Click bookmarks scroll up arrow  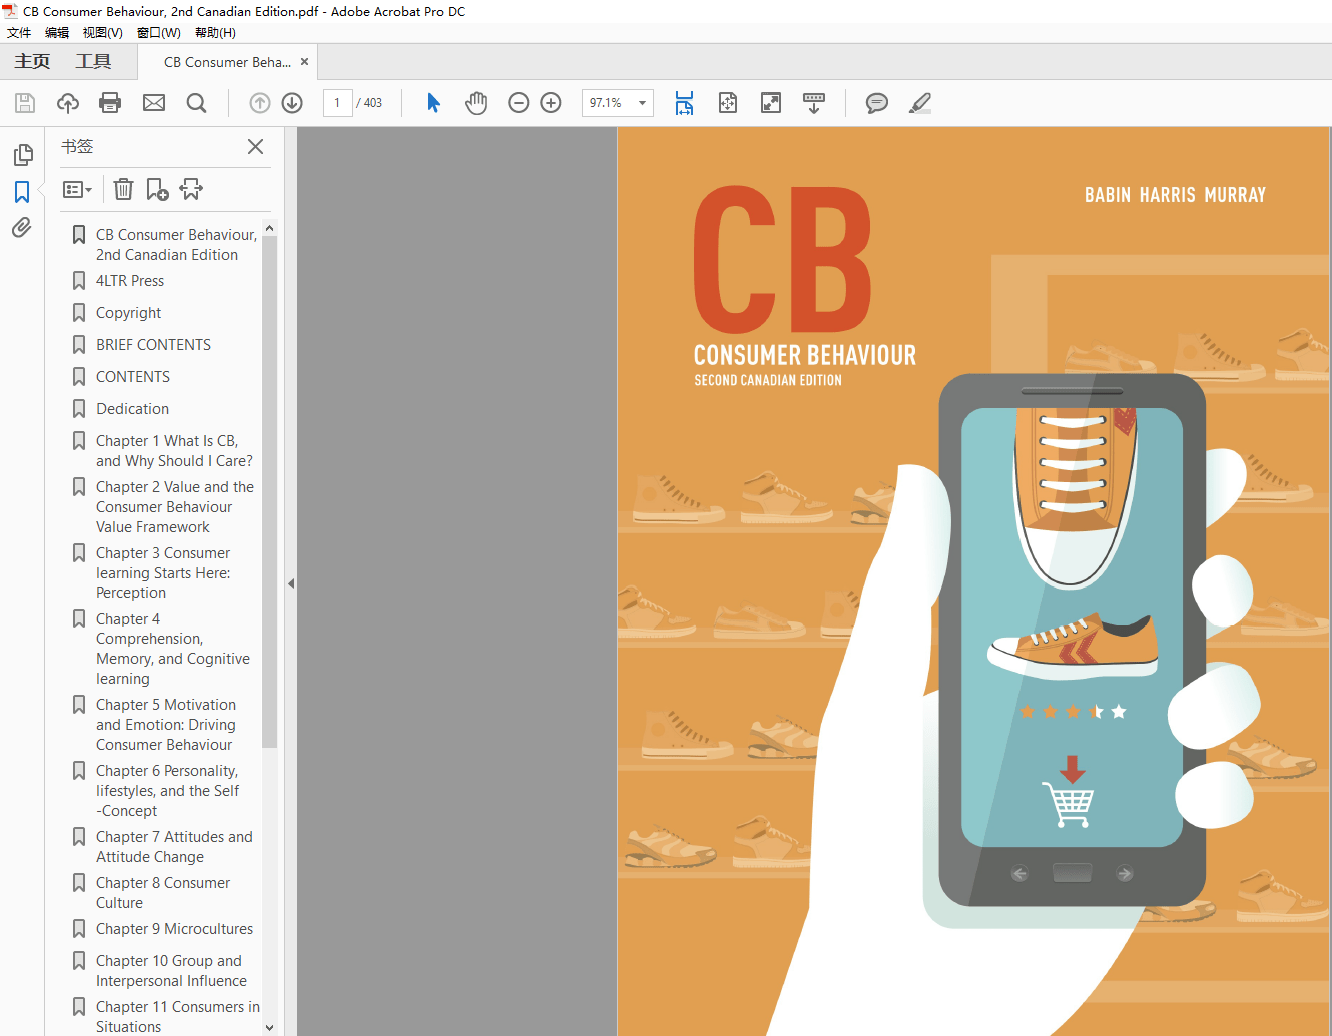click(269, 229)
